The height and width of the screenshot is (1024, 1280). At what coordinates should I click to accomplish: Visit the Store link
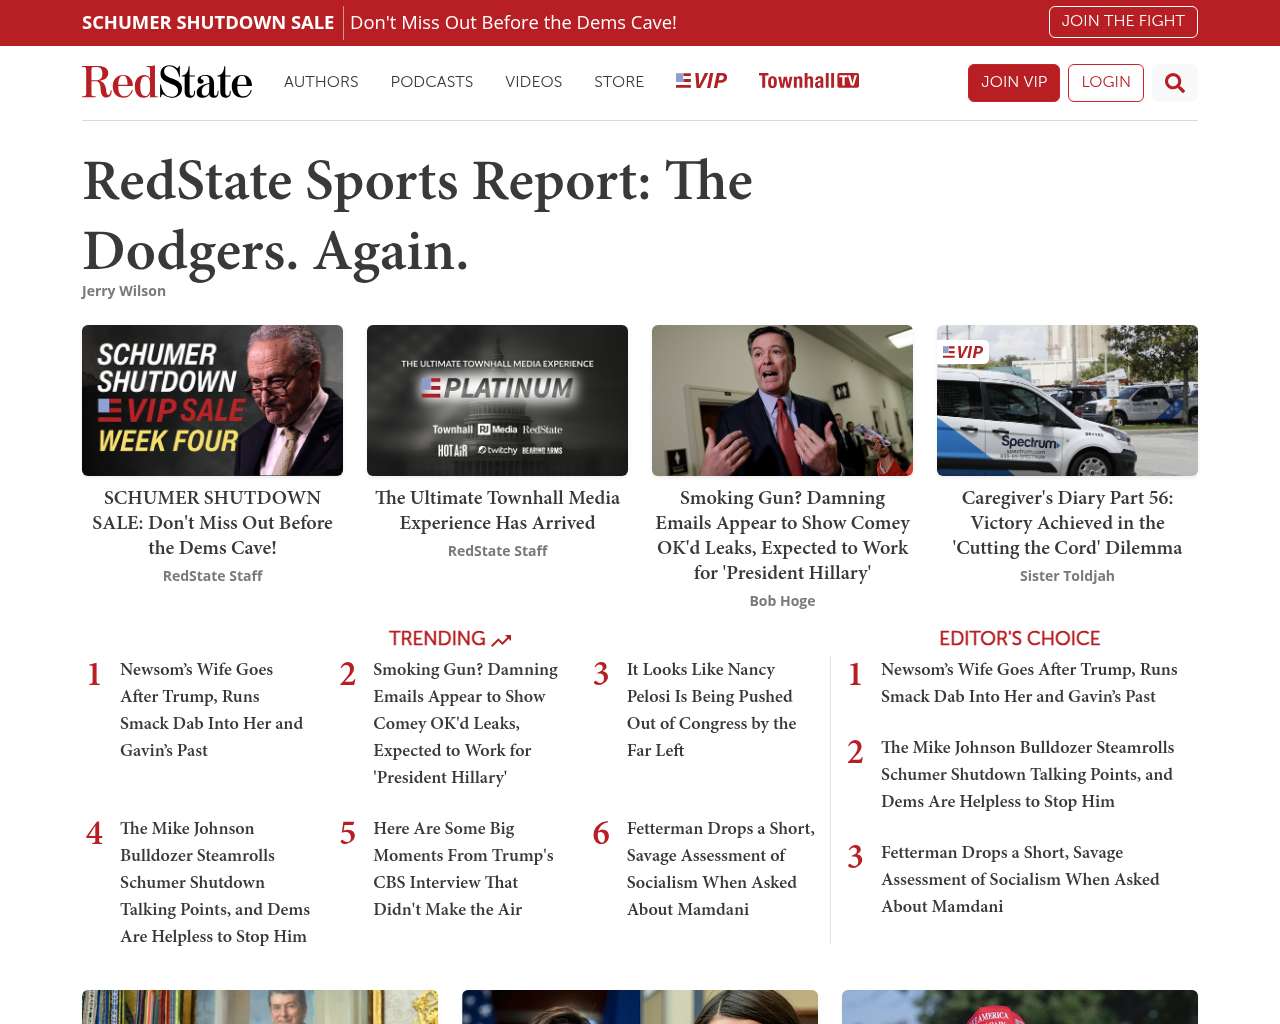(619, 82)
